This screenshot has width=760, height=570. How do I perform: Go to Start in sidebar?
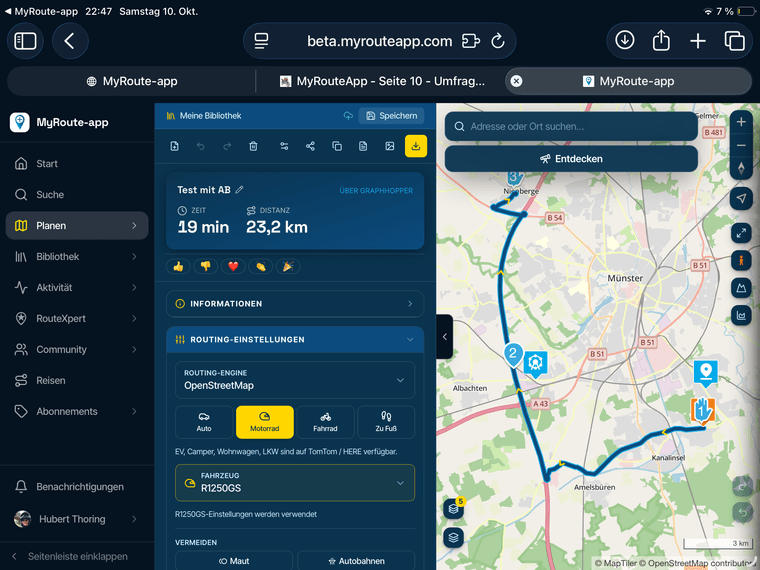(x=77, y=164)
